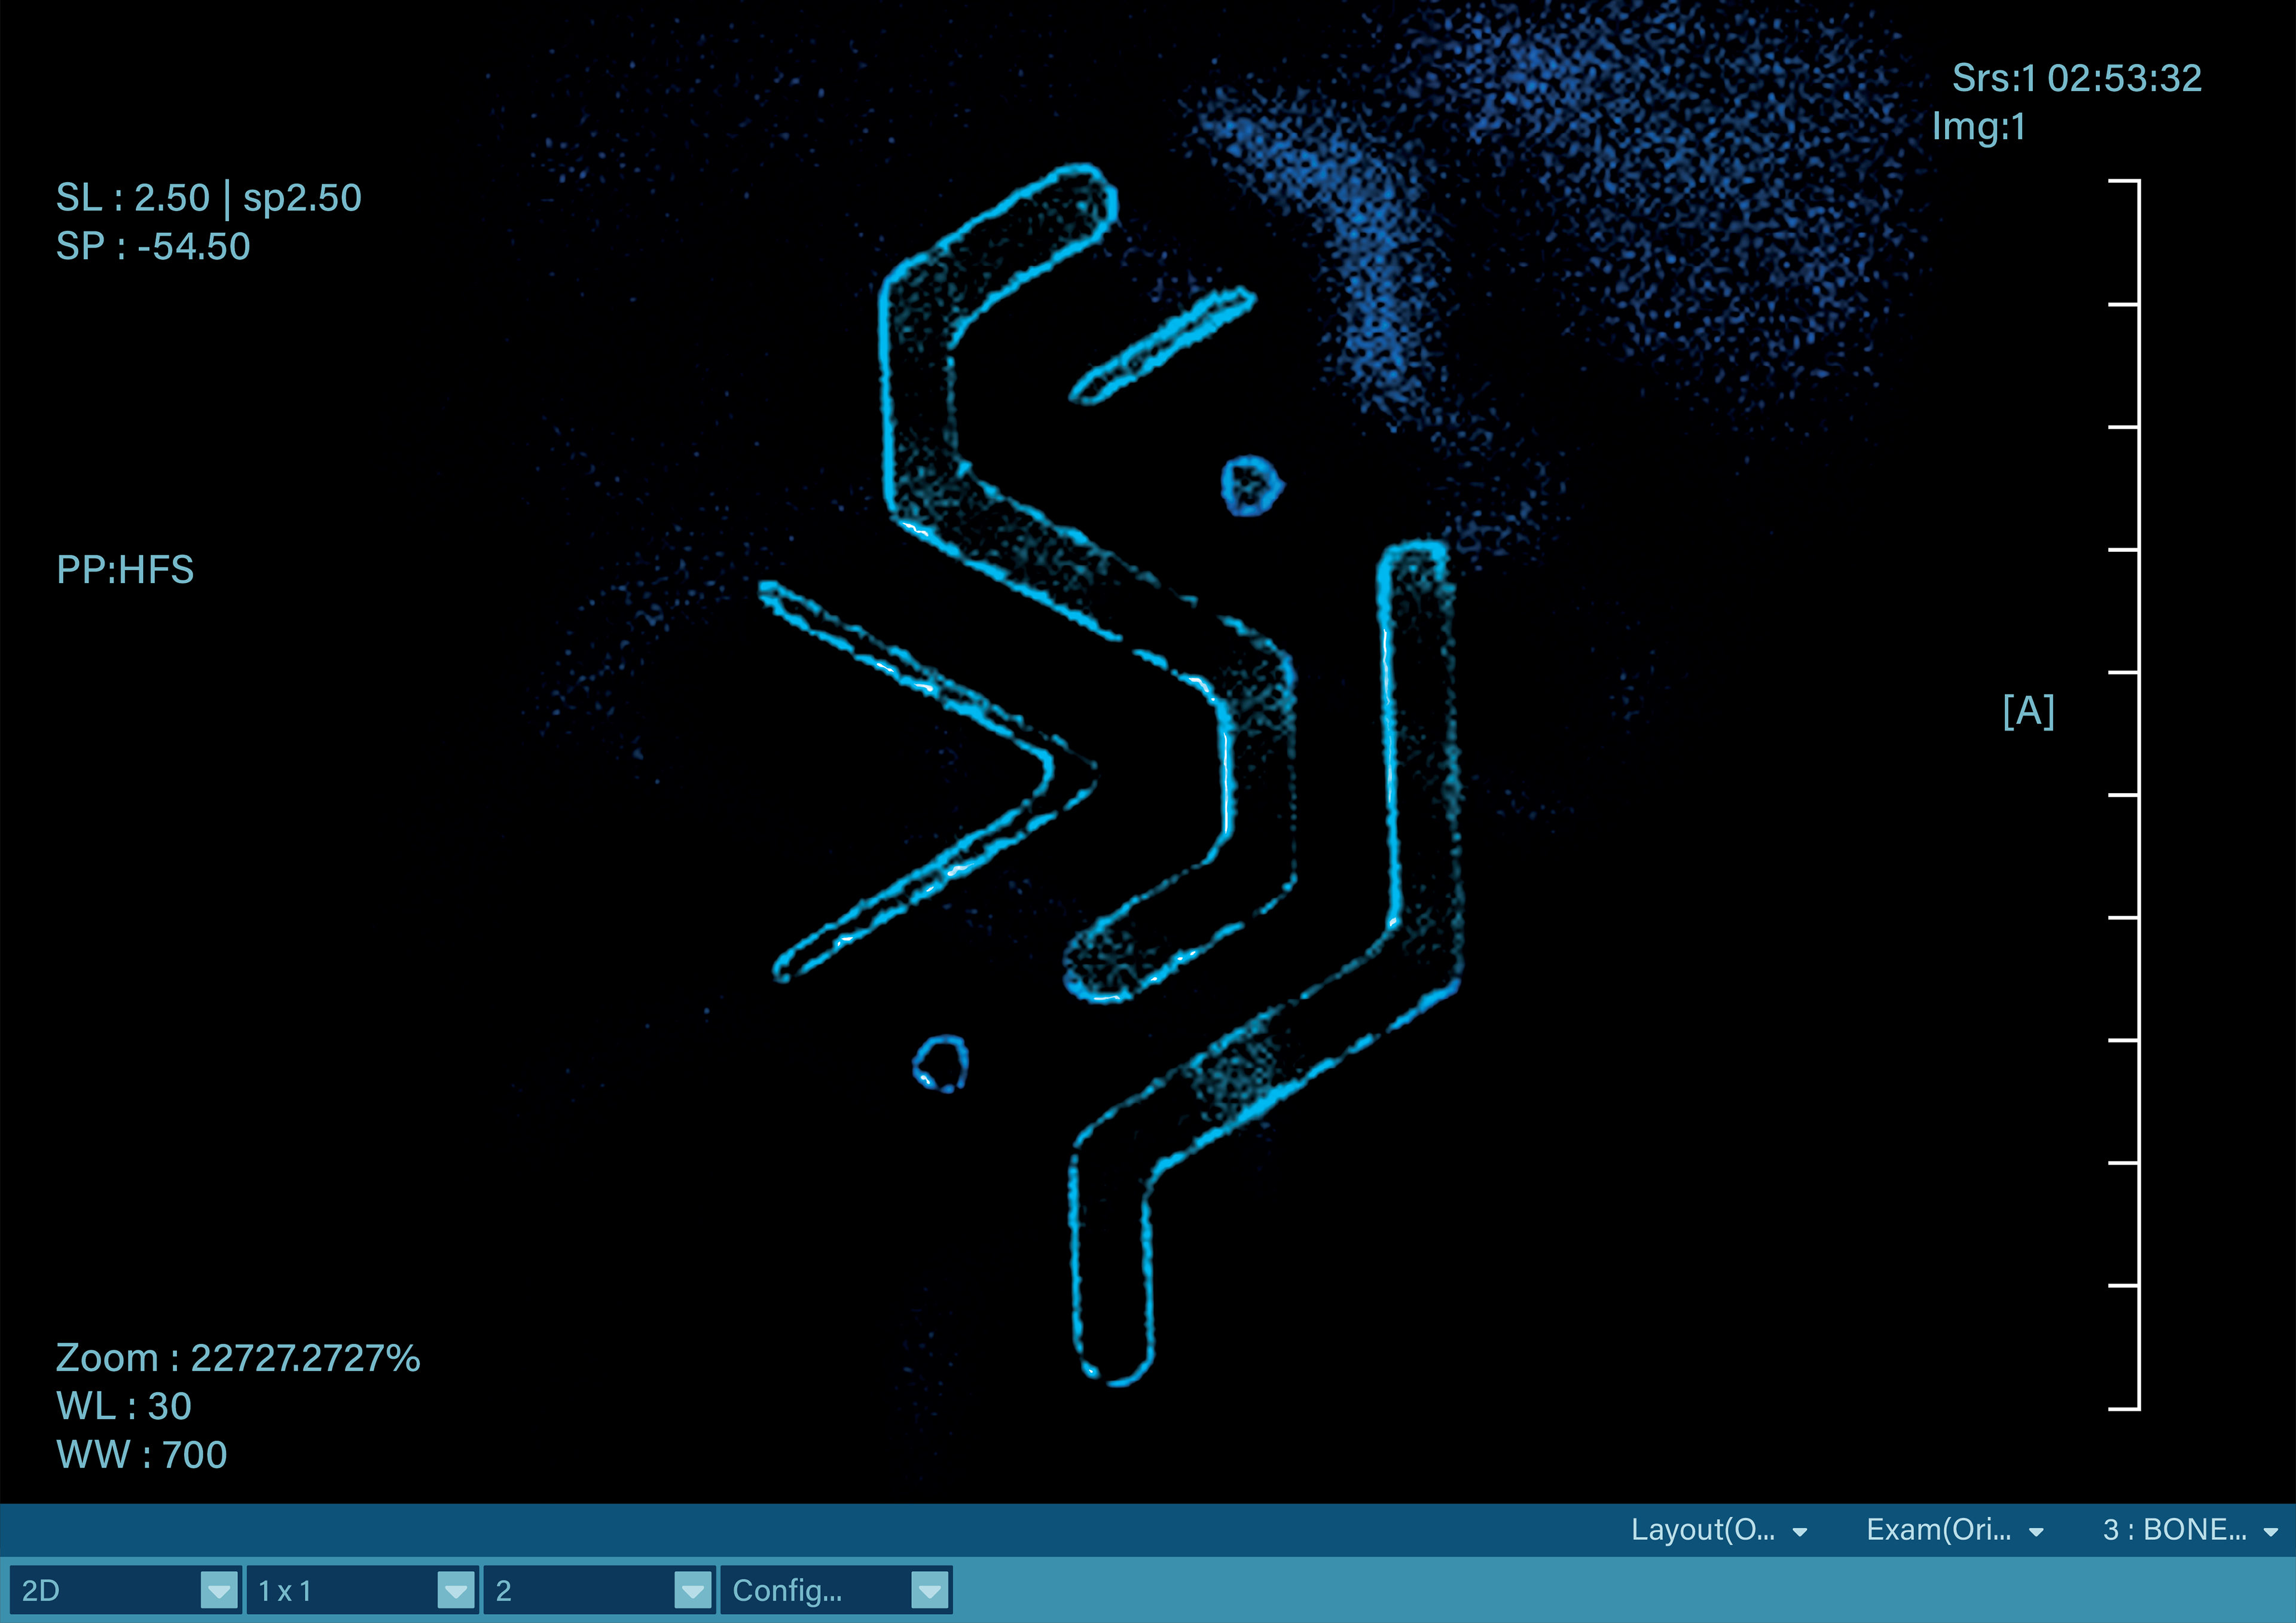Click the [A] anterior orientation marker

click(x=2028, y=711)
